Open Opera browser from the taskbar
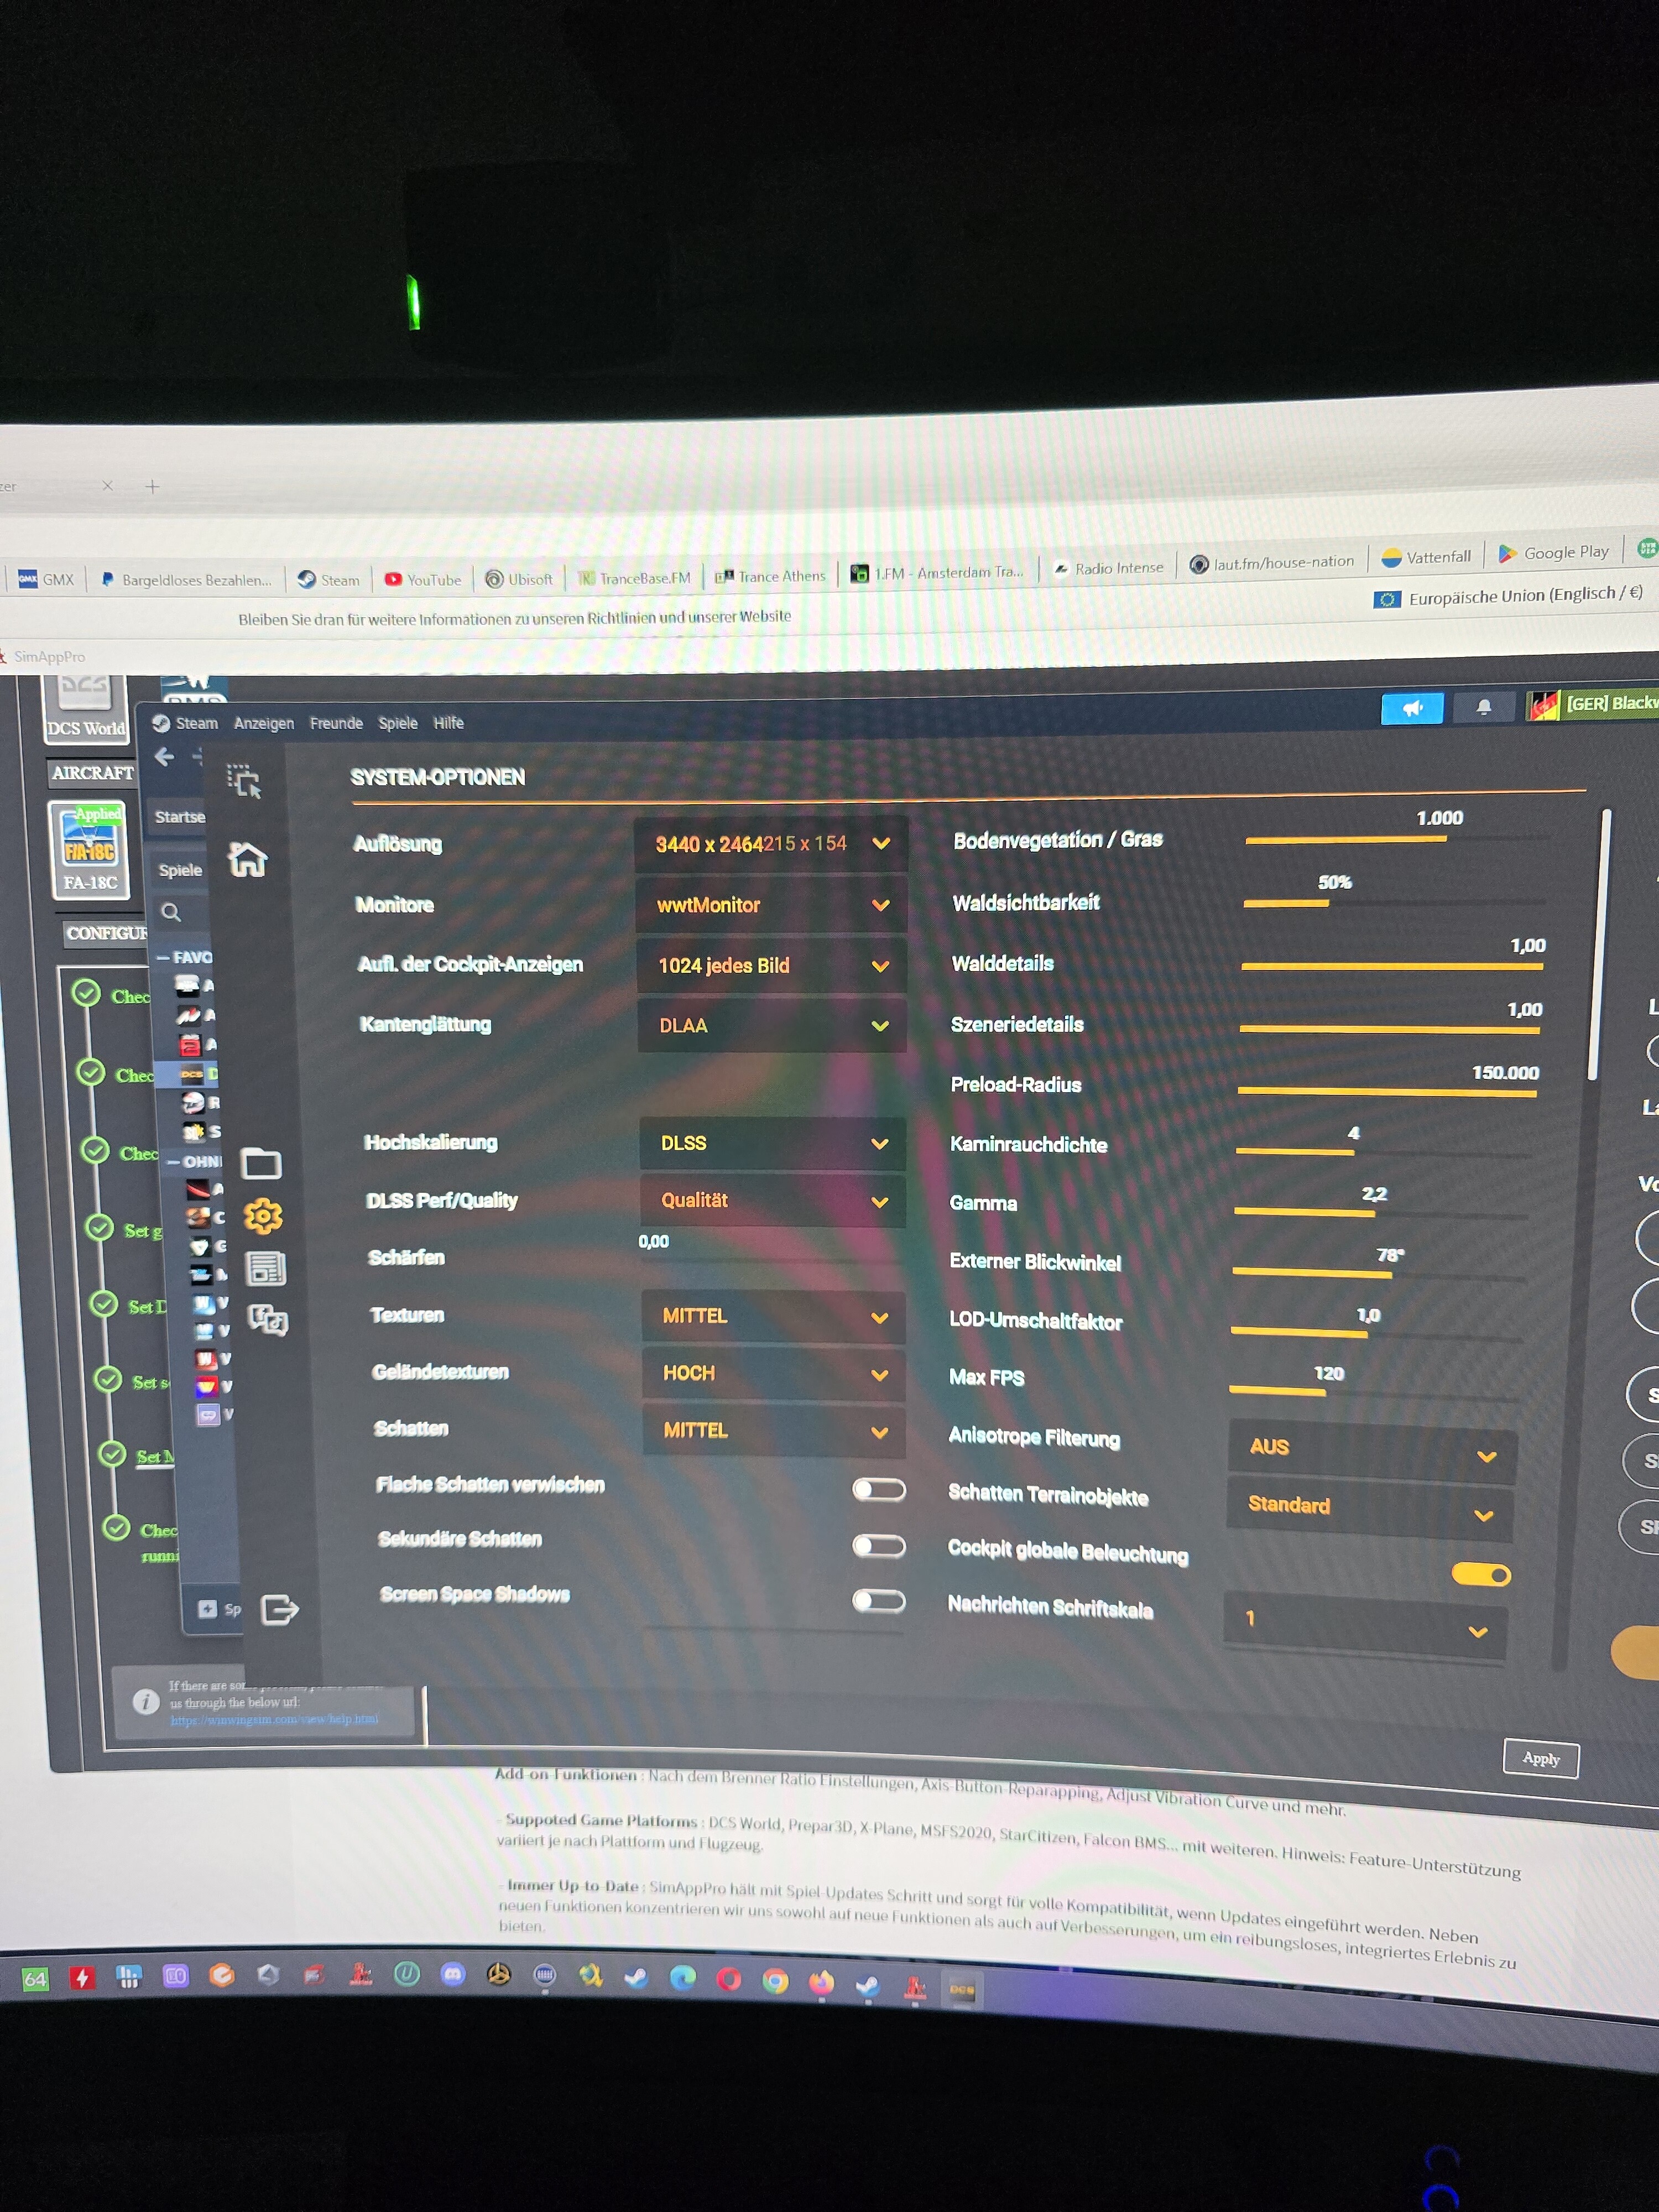 click(729, 1979)
